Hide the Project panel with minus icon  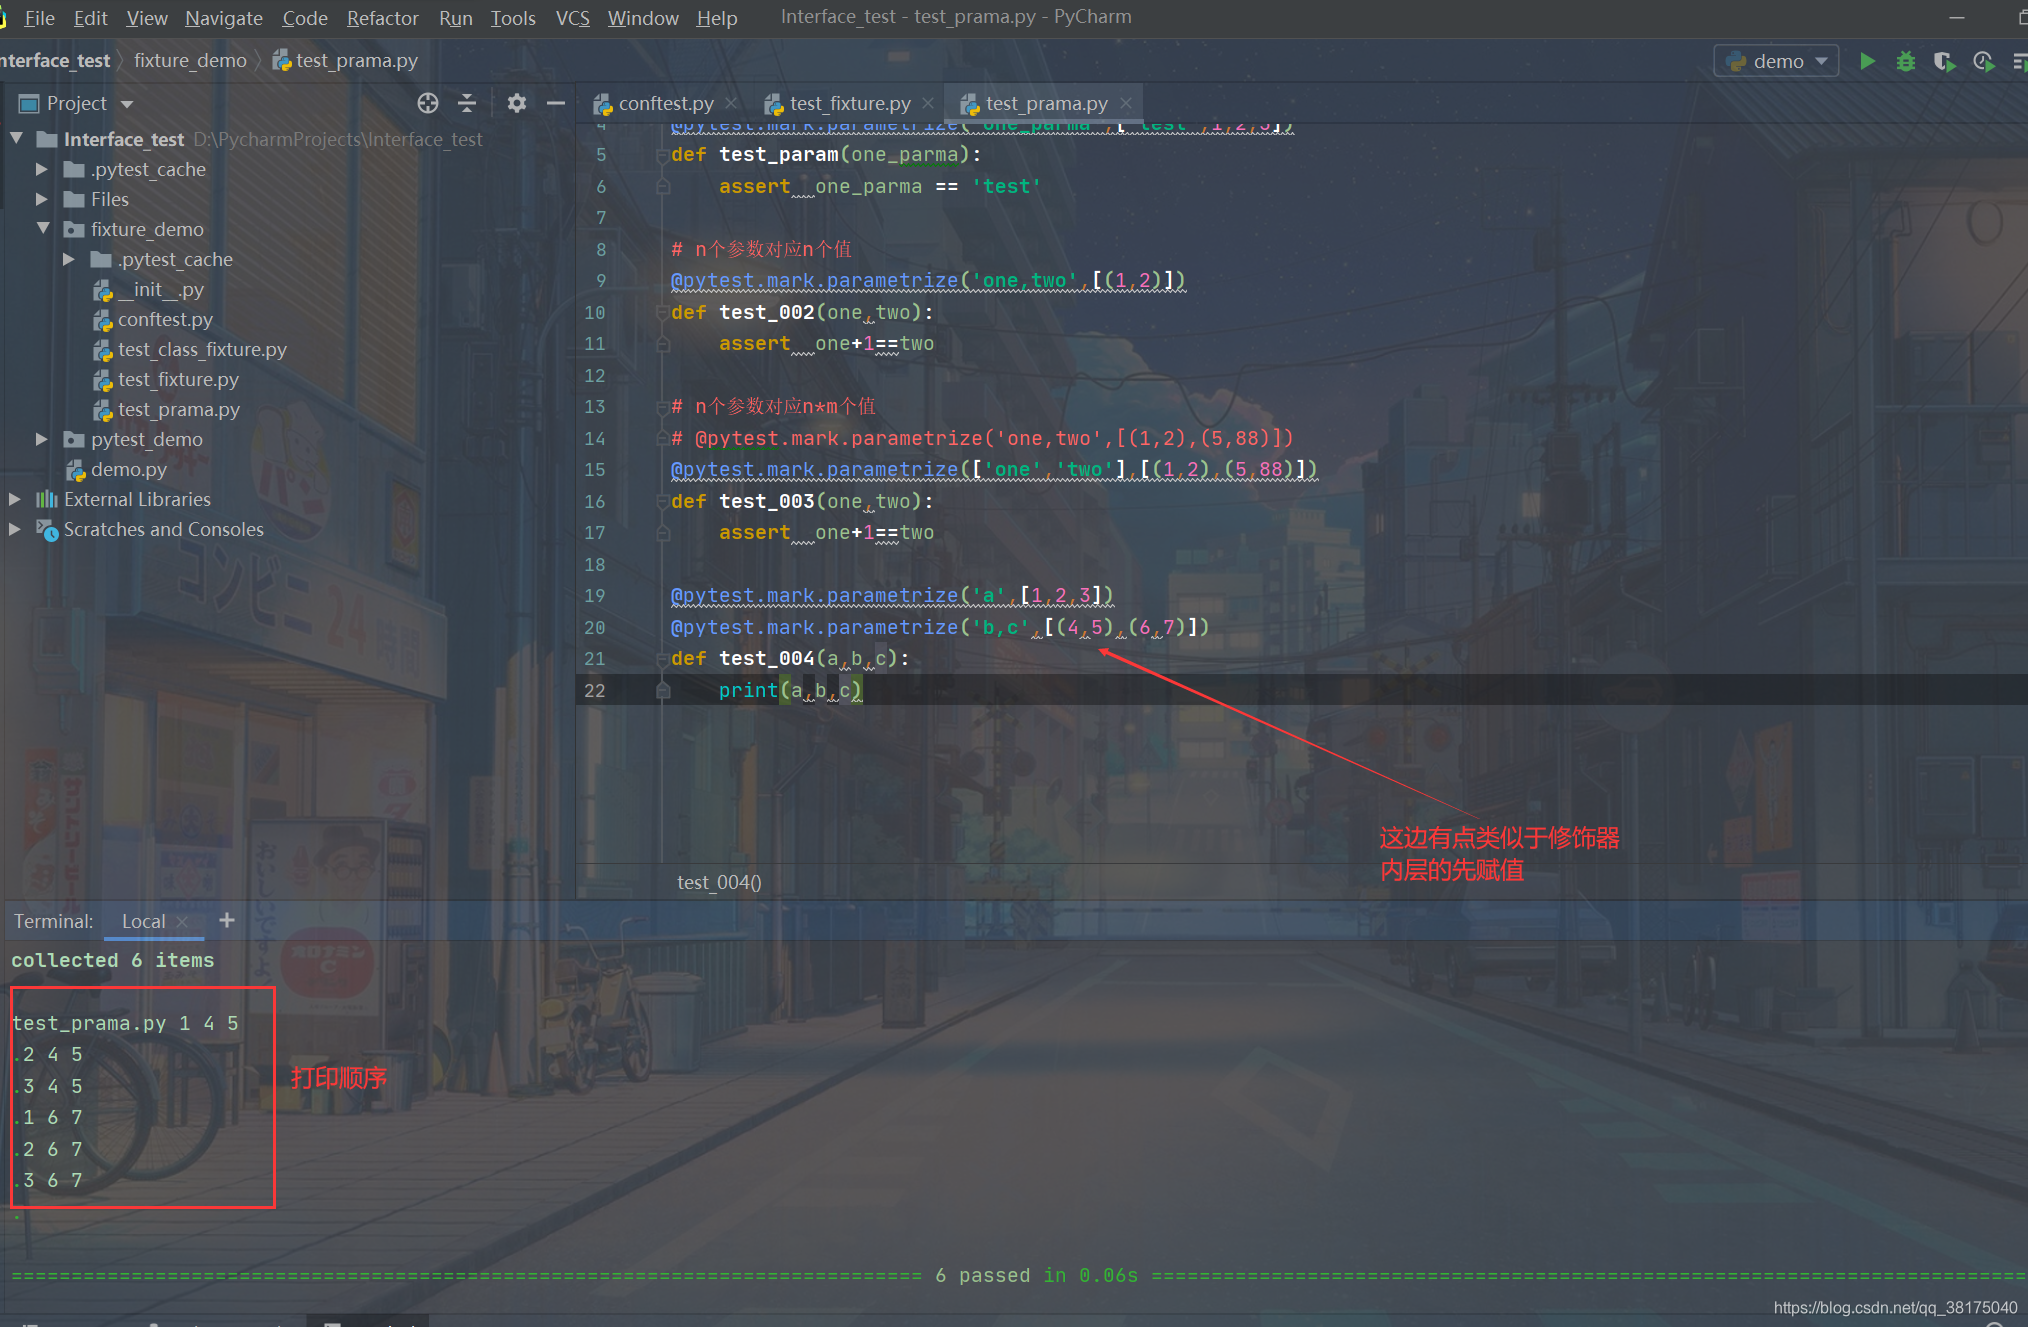point(556,103)
